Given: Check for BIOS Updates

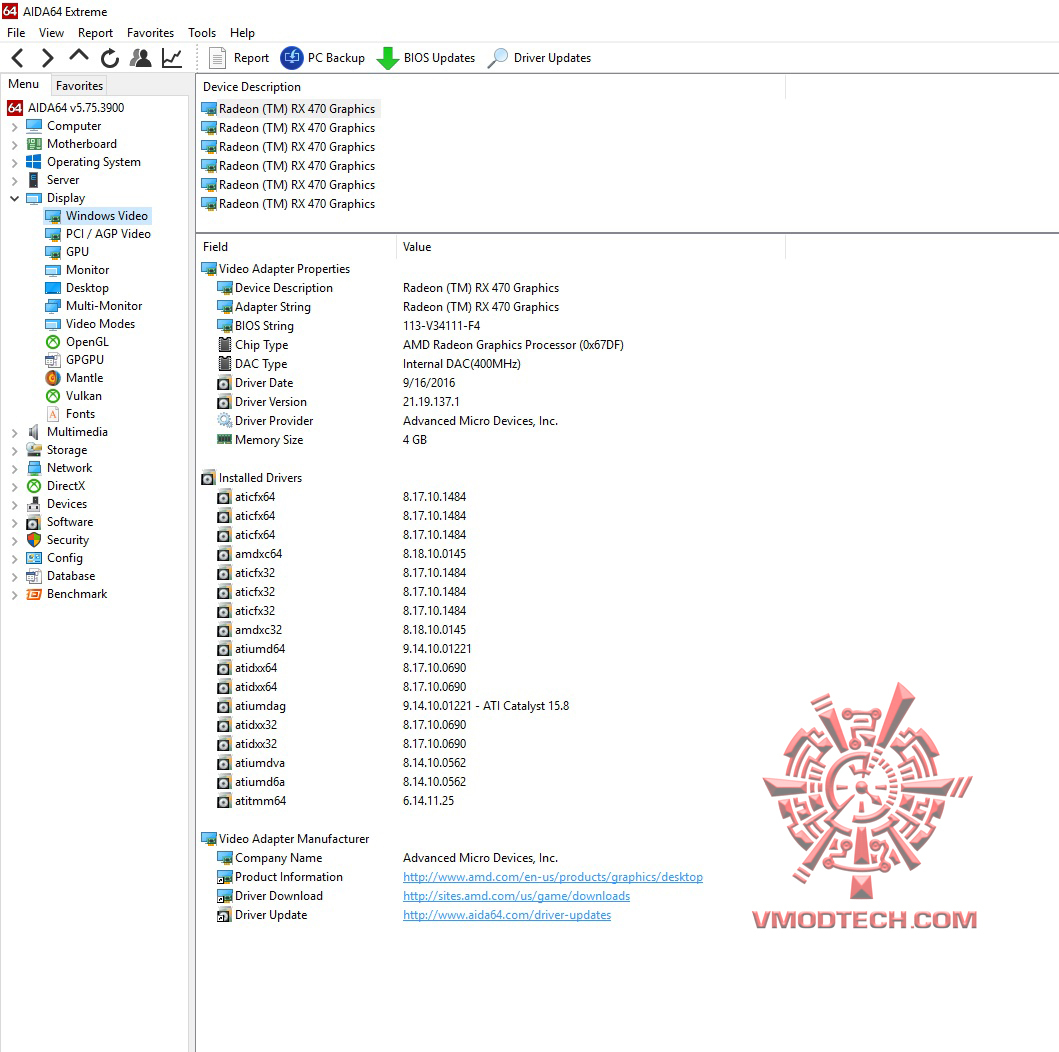Looking at the screenshot, I should 425,58.
